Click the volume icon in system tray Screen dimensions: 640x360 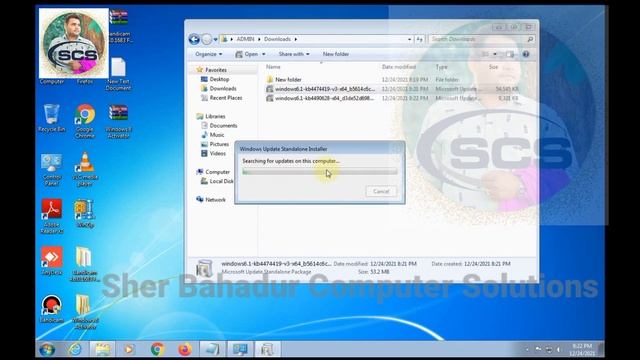point(558,349)
